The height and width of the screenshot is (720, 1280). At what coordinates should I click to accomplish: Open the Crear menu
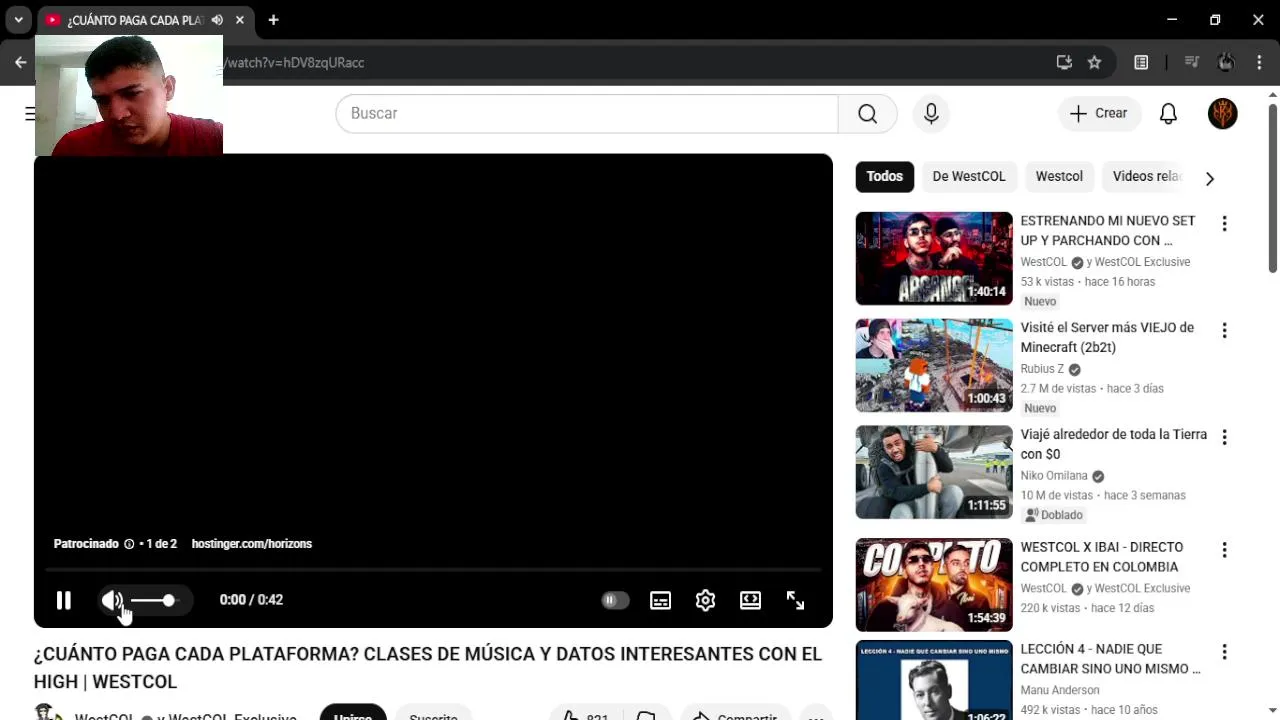(1099, 113)
